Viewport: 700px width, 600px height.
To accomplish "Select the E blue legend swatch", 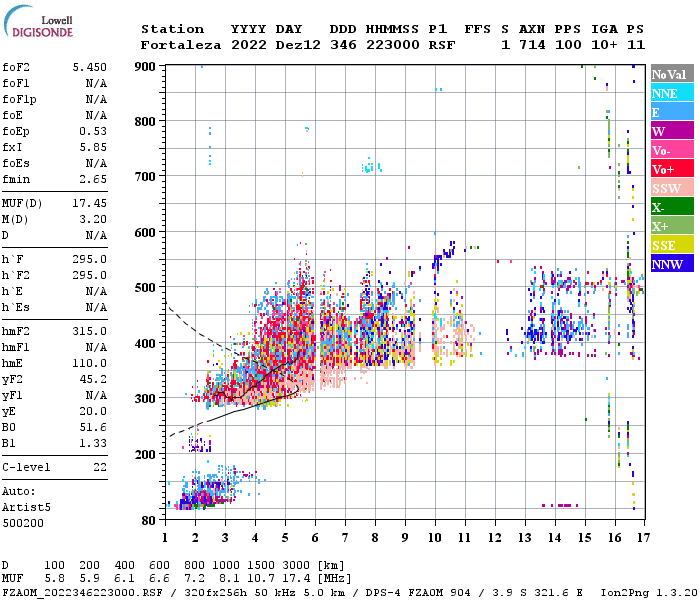I will tap(672, 112).
